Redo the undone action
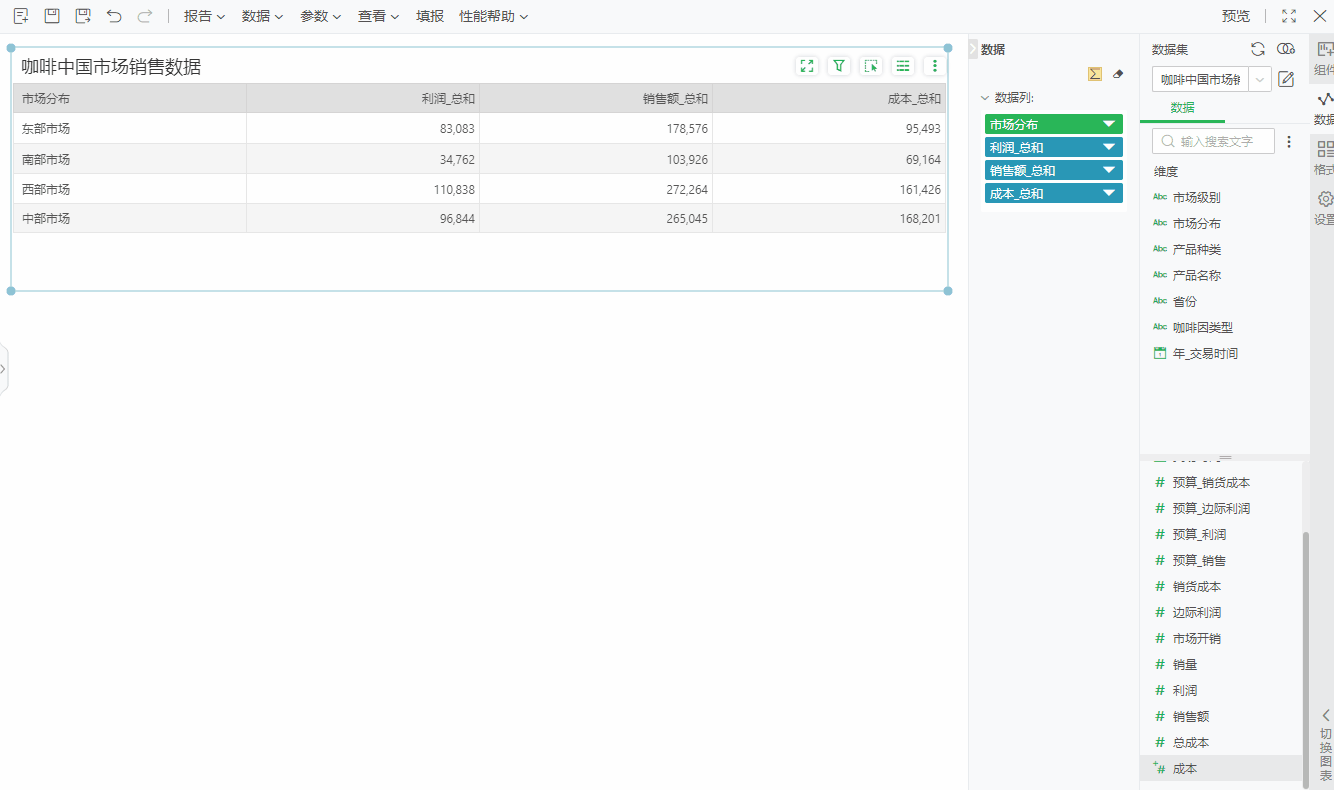 145,16
